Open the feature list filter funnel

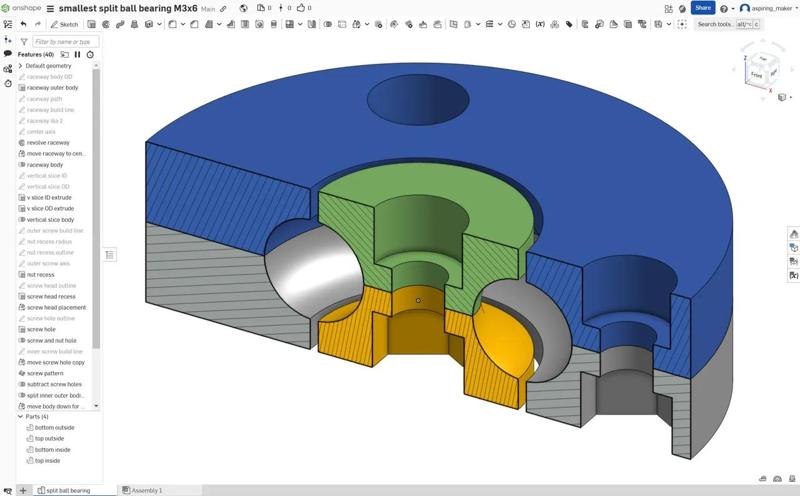pos(23,42)
